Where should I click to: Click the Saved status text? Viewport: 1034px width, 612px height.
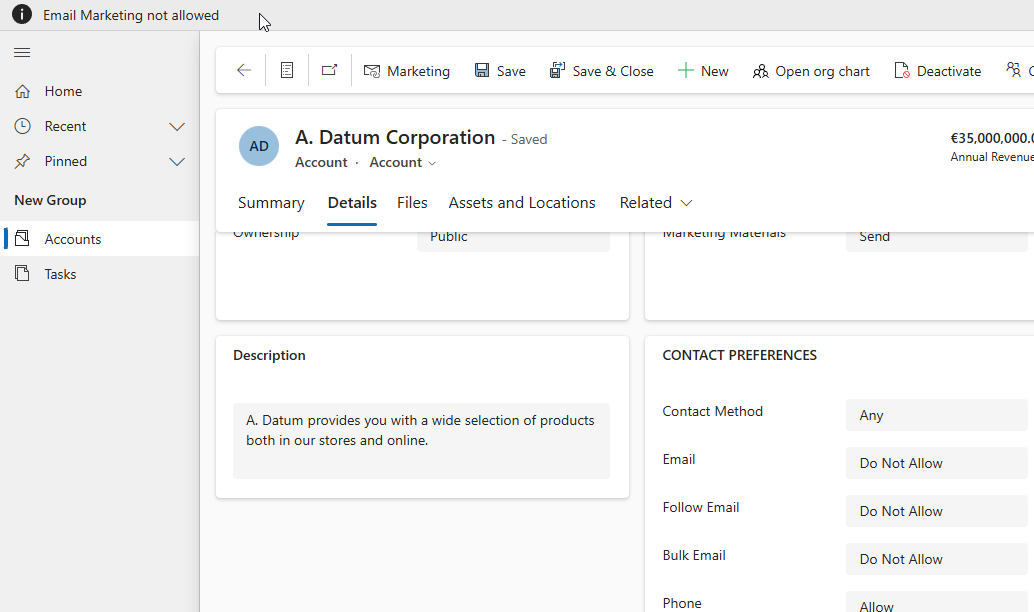coord(529,139)
